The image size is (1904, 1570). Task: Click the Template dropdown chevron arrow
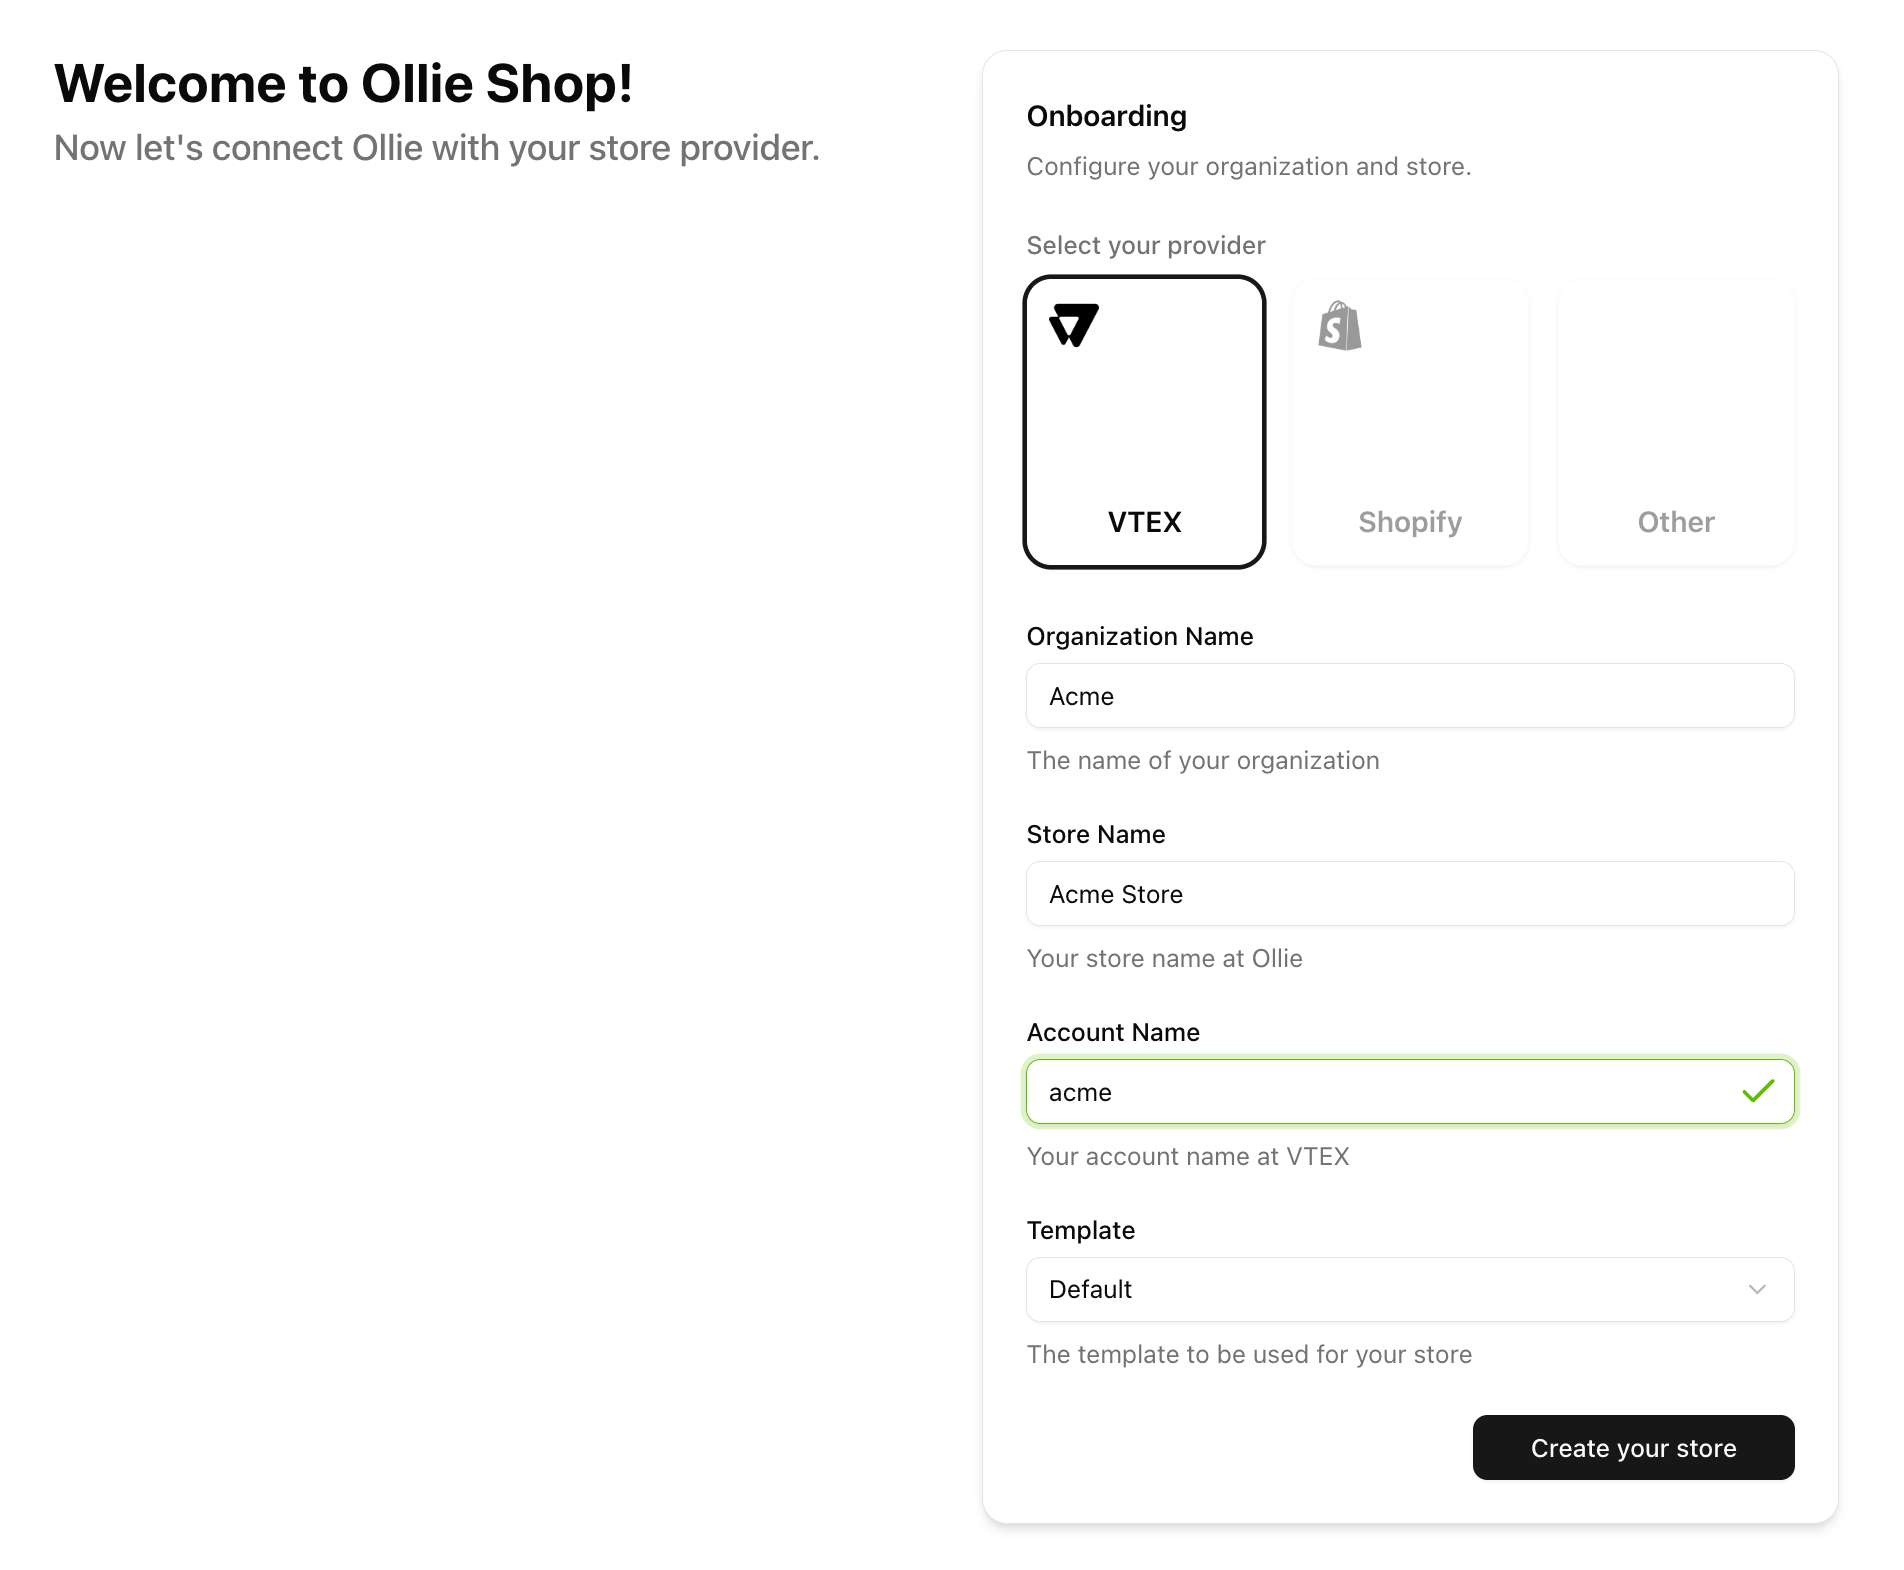[x=1757, y=1289]
